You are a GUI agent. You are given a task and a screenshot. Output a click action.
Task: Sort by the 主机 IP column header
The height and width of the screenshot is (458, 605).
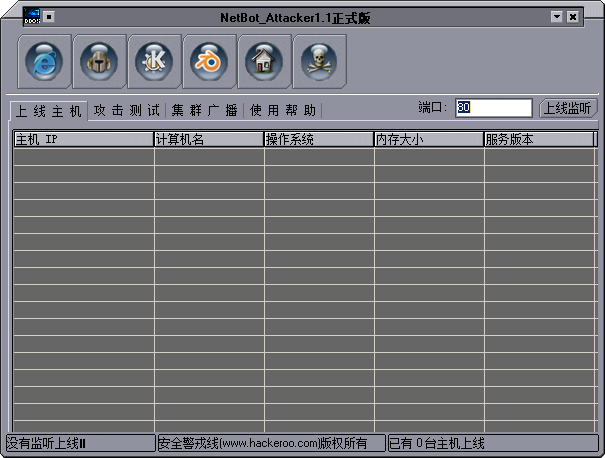(x=83, y=140)
